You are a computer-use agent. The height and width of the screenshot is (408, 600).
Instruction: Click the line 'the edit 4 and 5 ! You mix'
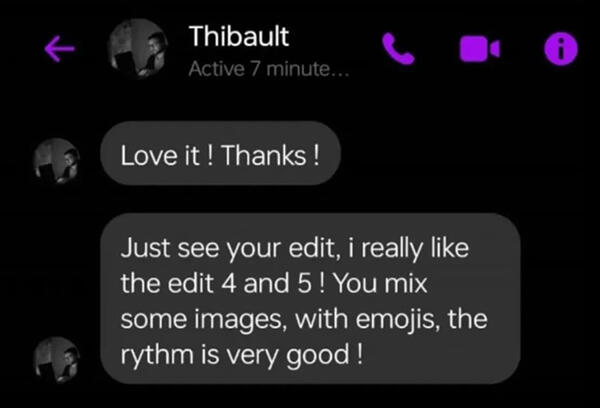click(274, 284)
